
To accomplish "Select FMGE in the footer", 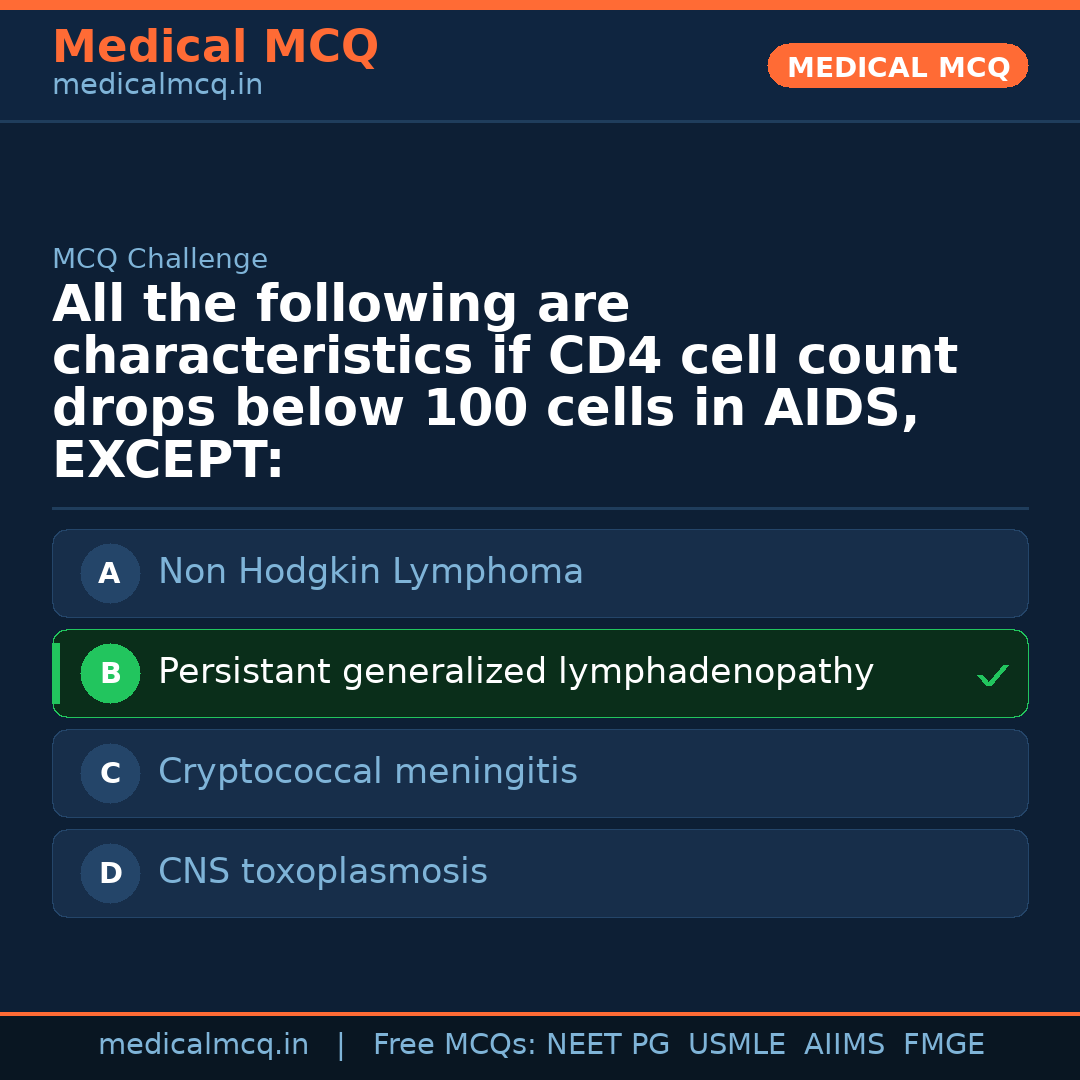I will 943,1045.
